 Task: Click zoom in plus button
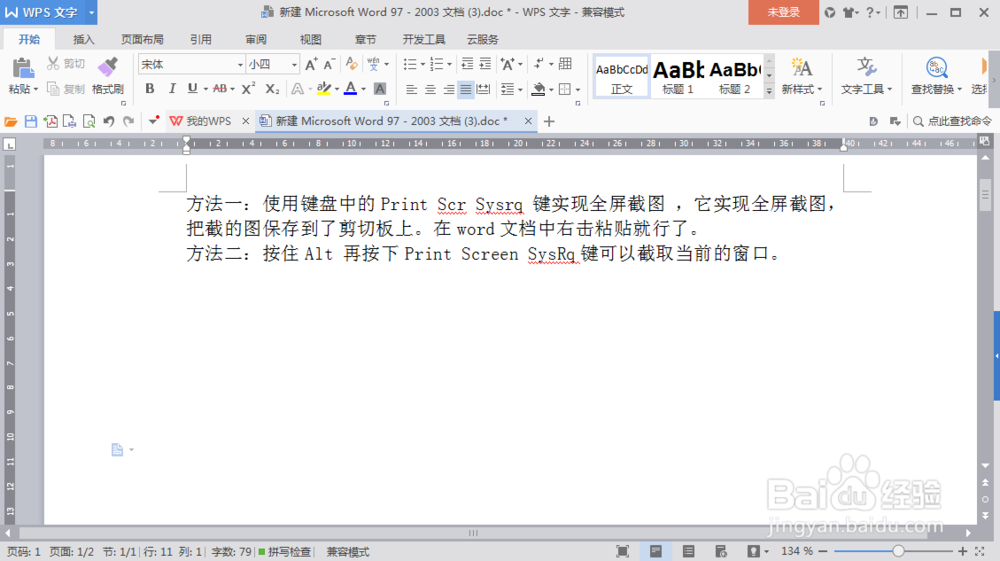[x=963, y=551]
